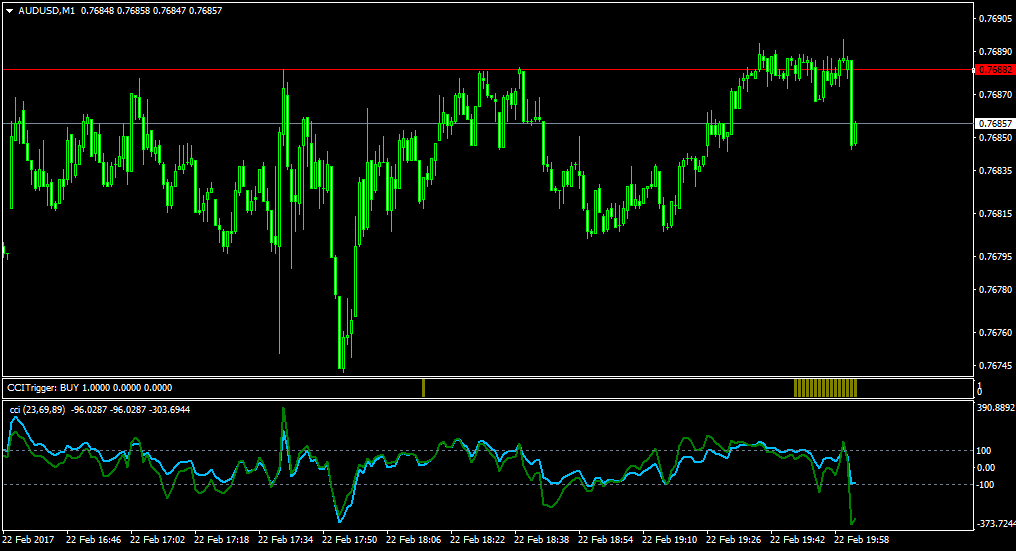Click the 22 Feb 19:26 time label
The image size is (1016, 551).
(x=733, y=539)
